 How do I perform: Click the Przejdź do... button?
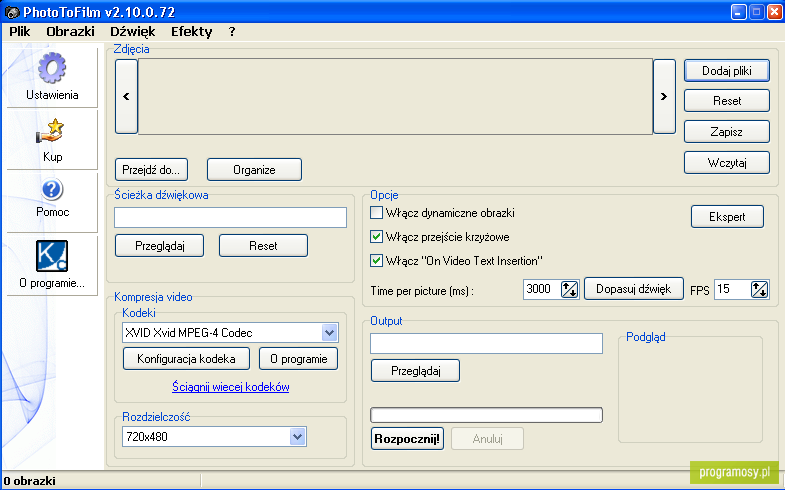pyautogui.click(x=151, y=170)
